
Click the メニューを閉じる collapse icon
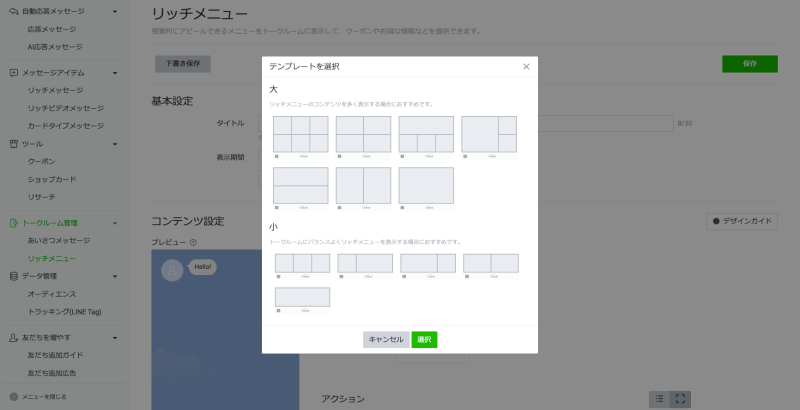point(13,397)
